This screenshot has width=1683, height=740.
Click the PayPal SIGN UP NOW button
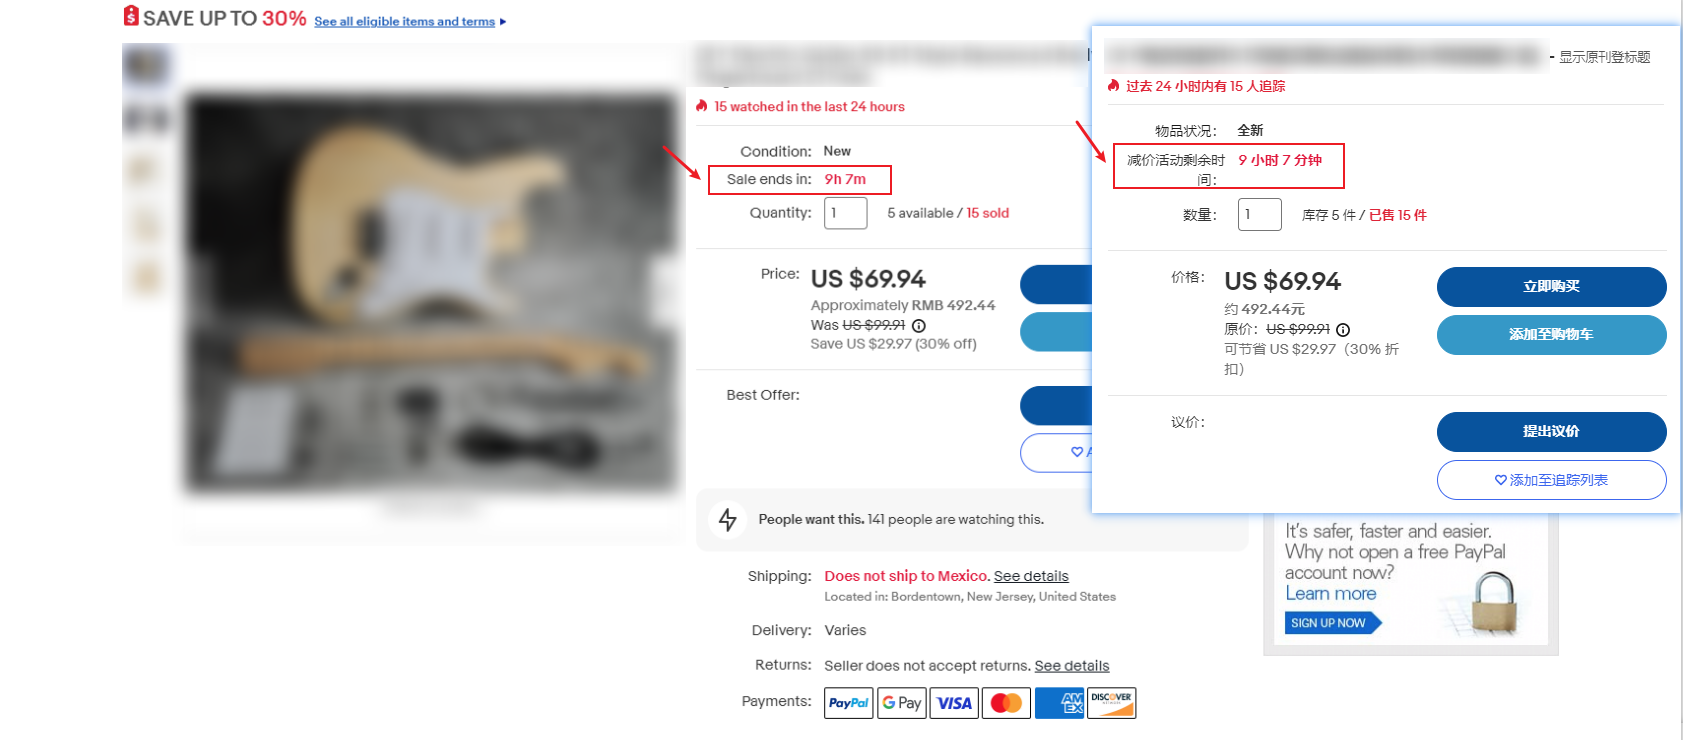1332,623
